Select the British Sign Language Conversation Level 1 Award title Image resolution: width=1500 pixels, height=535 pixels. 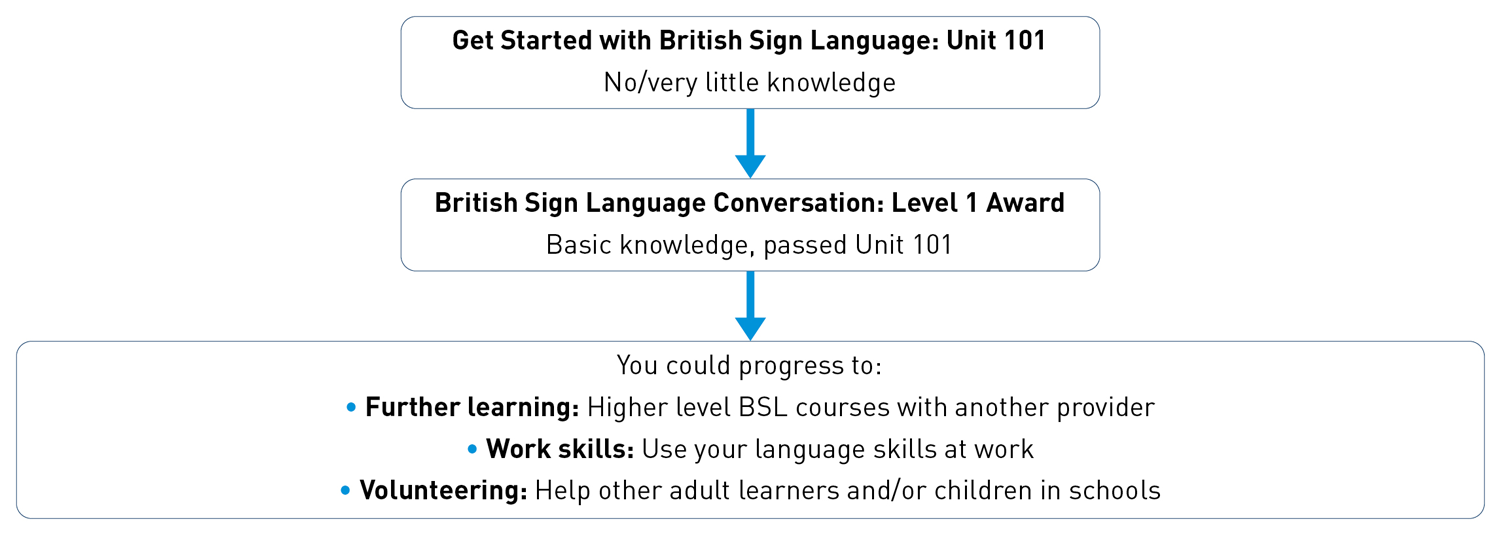(749, 203)
